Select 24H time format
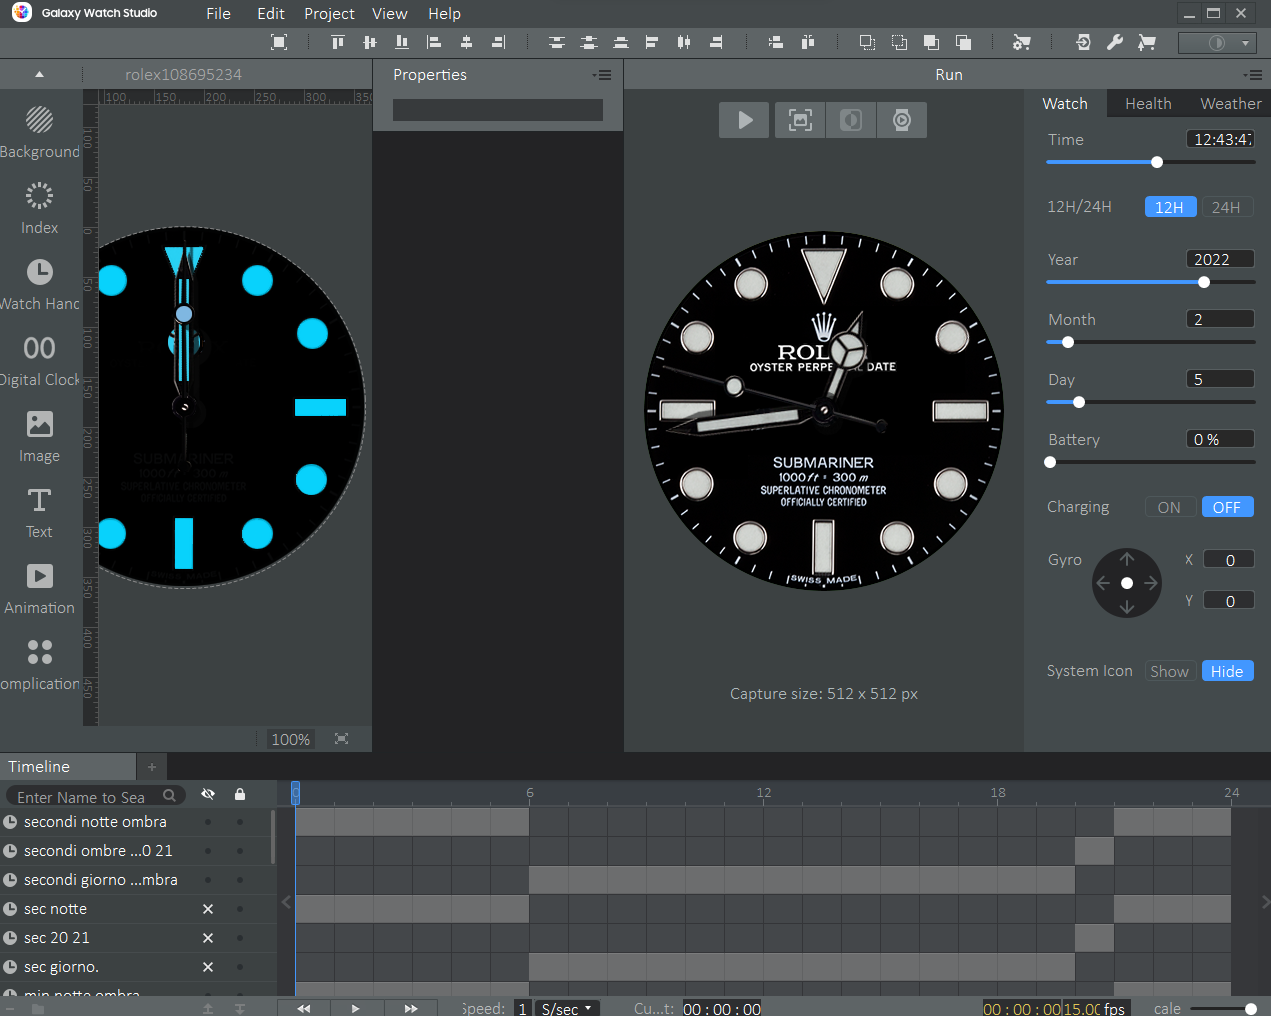The width and height of the screenshot is (1271, 1016). coord(1226,207)
